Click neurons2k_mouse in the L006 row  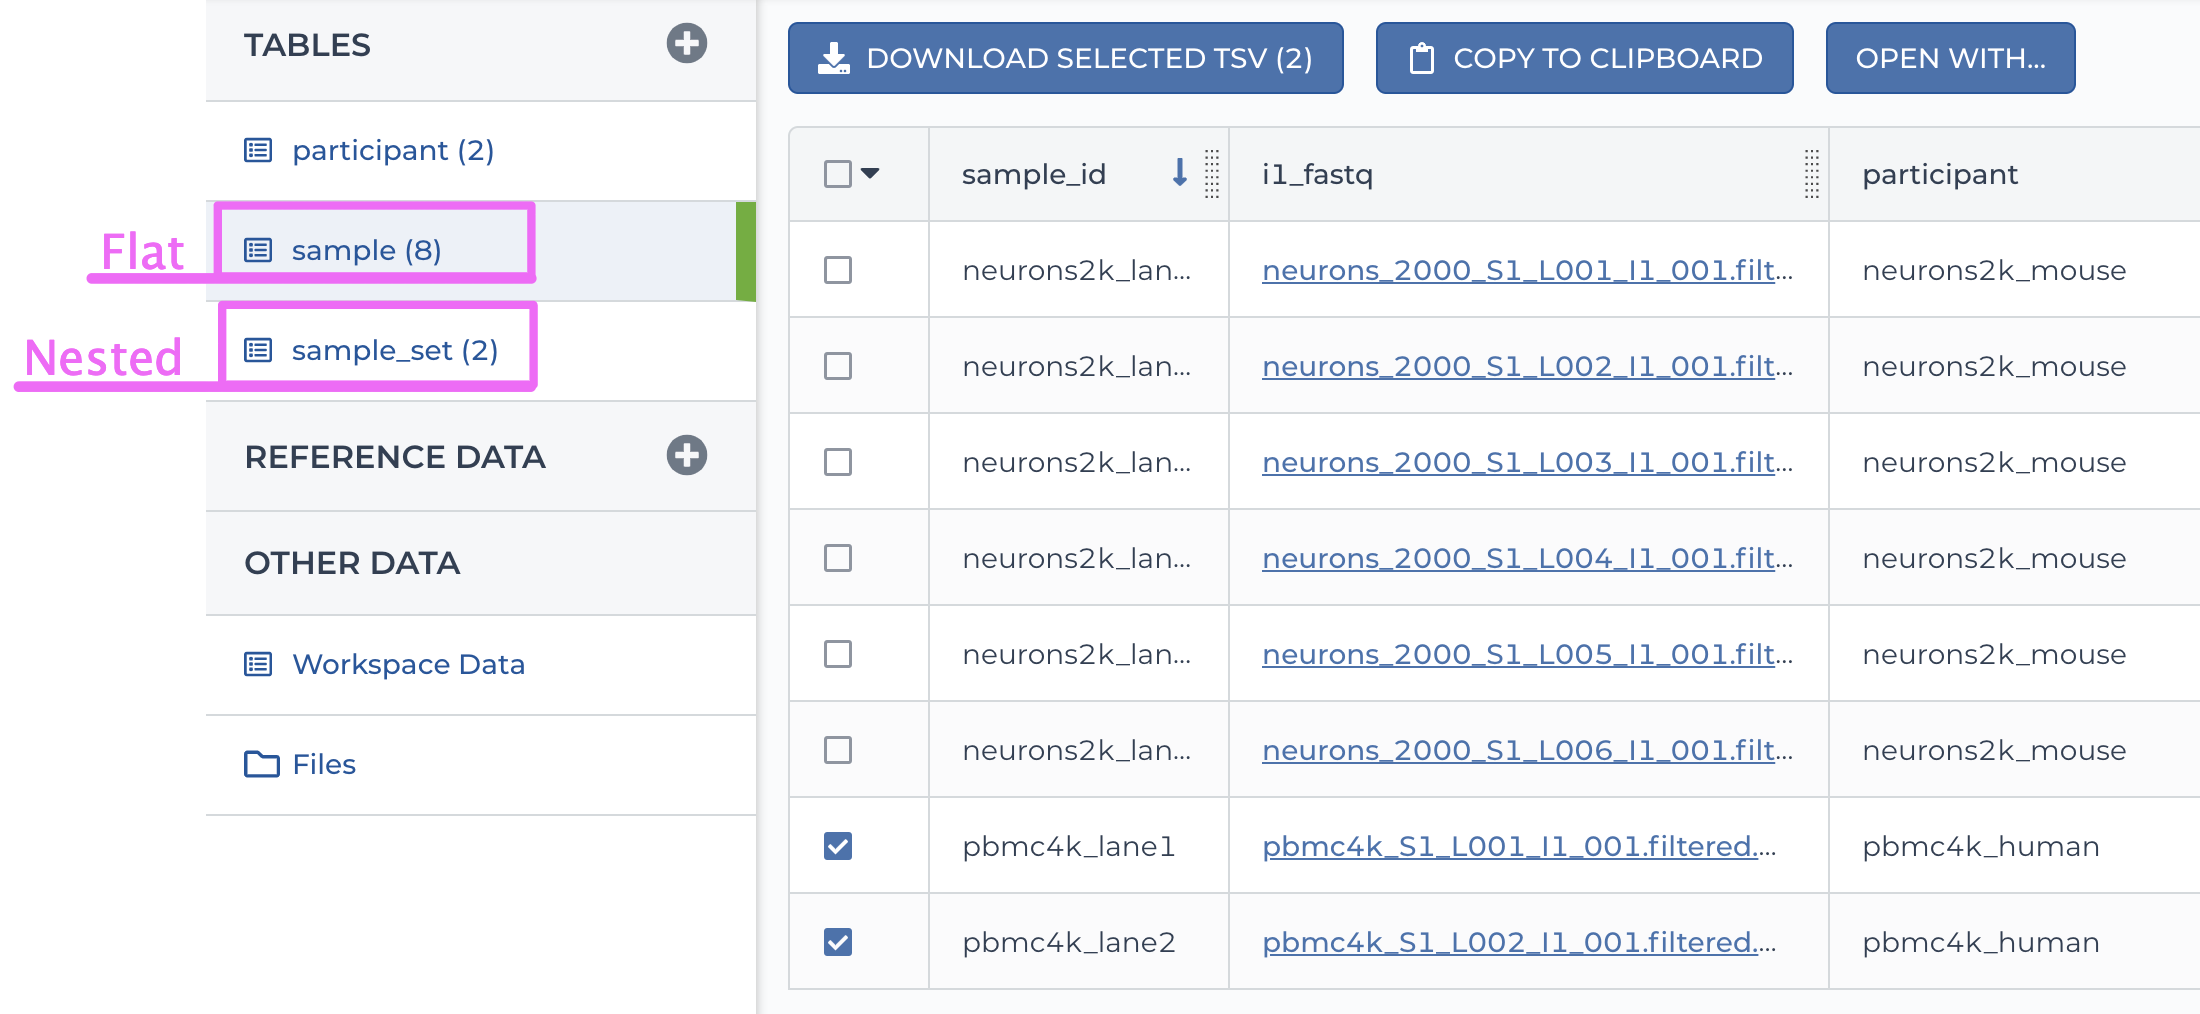tap(1994, 750)
